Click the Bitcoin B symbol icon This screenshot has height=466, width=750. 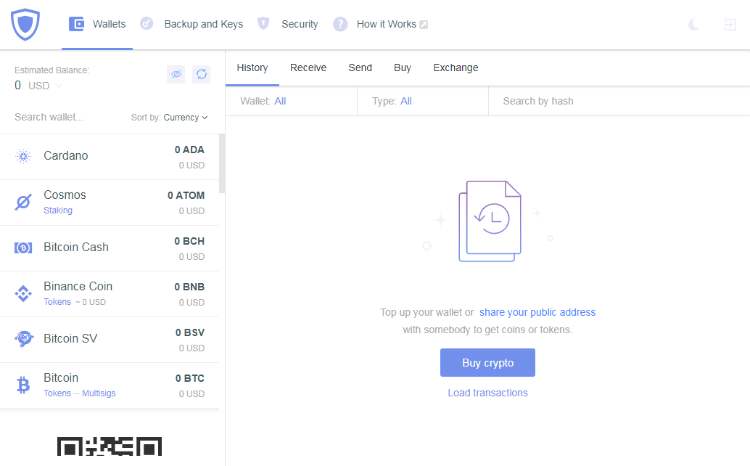tap(23, 385)
